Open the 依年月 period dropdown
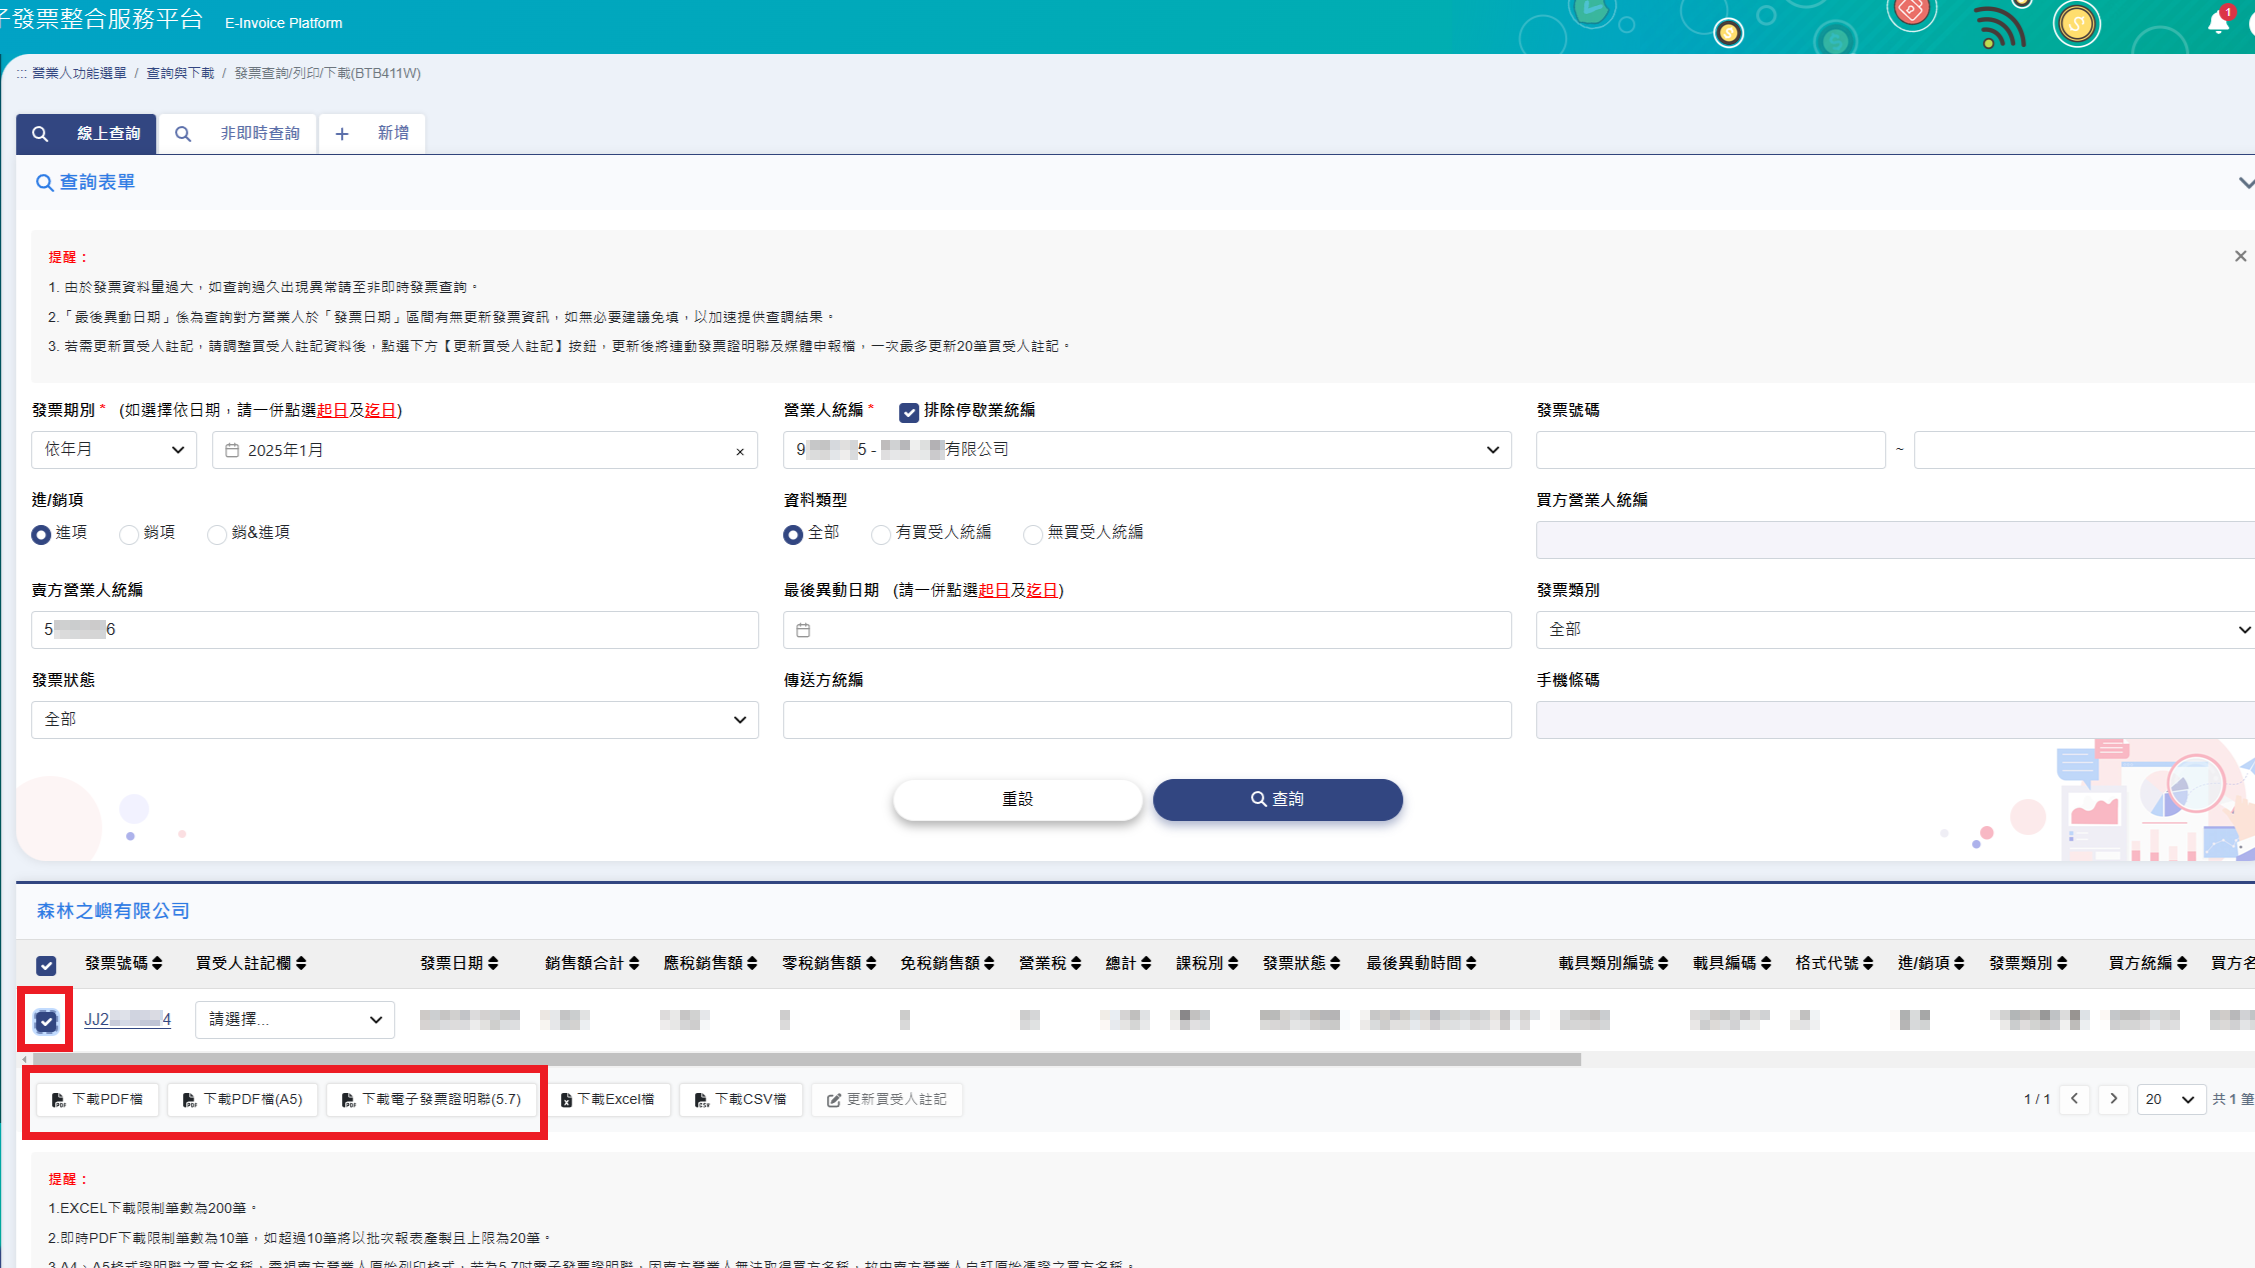 [114, 450]
